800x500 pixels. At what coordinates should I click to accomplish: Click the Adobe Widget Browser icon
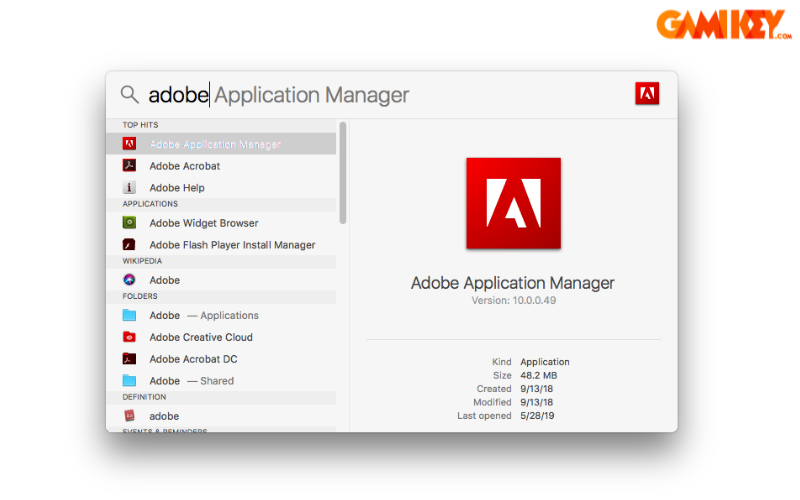click(129, 222)
